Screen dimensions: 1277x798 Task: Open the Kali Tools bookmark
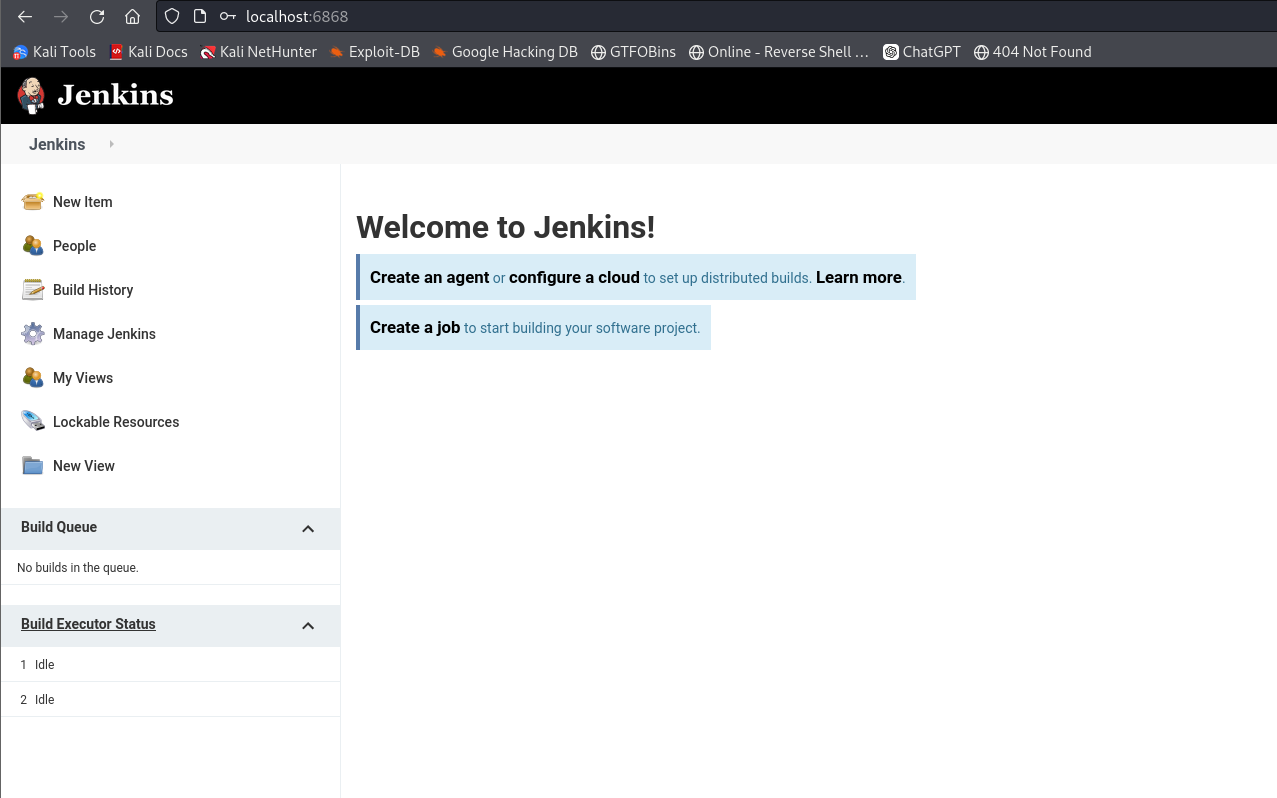click(54, 52)
